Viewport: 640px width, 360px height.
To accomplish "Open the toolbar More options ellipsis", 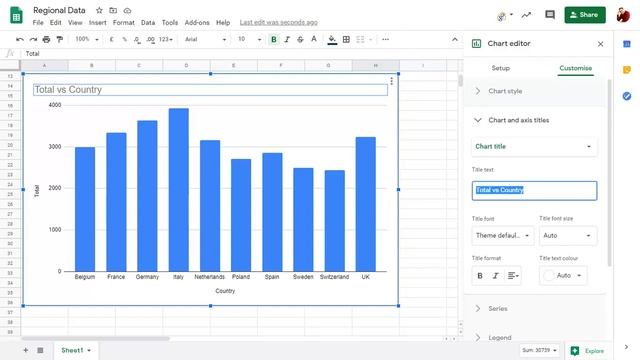I will (385, 40).
